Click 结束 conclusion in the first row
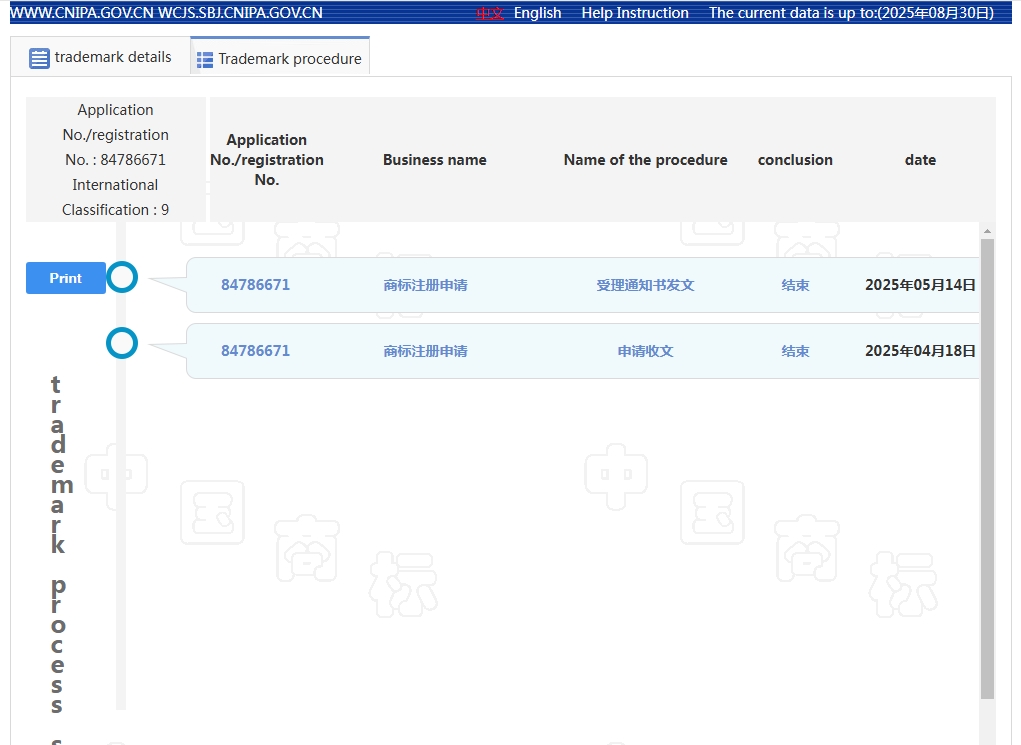 (x=795, y=285)
